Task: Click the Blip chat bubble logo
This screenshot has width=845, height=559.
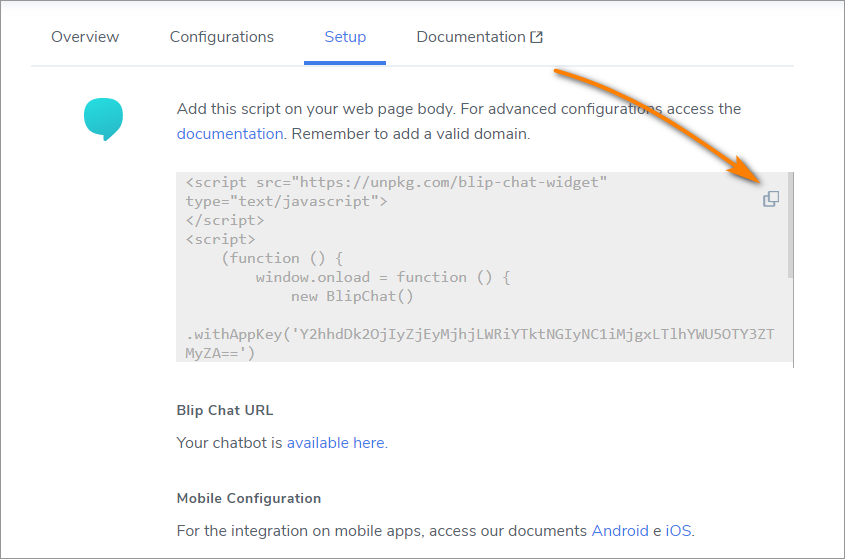Action: 103,119
